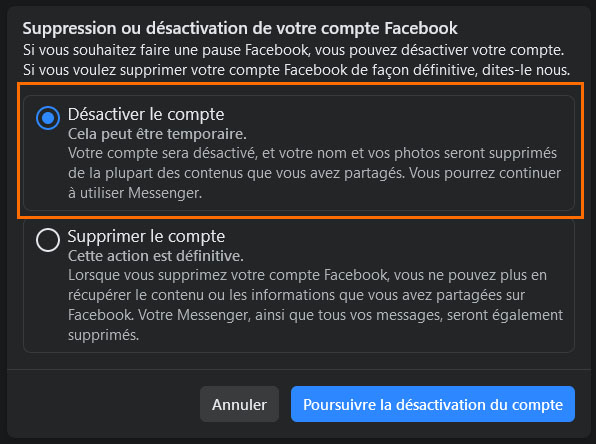596x444 pixels.
Task: Click the line mentioning Votre Messenger and messages
Action: (x=315, y=315)
